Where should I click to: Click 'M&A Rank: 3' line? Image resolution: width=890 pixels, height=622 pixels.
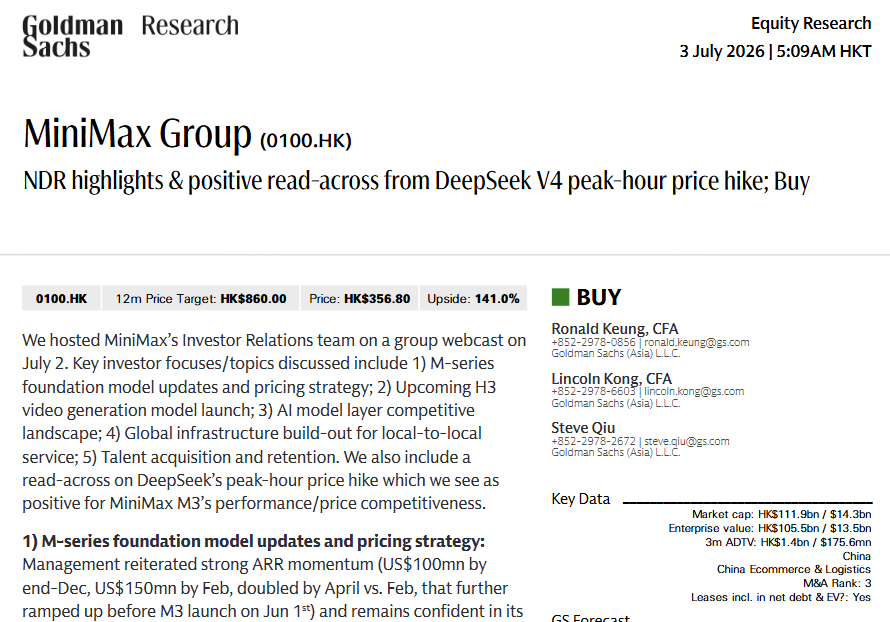(x=837, y=583)
